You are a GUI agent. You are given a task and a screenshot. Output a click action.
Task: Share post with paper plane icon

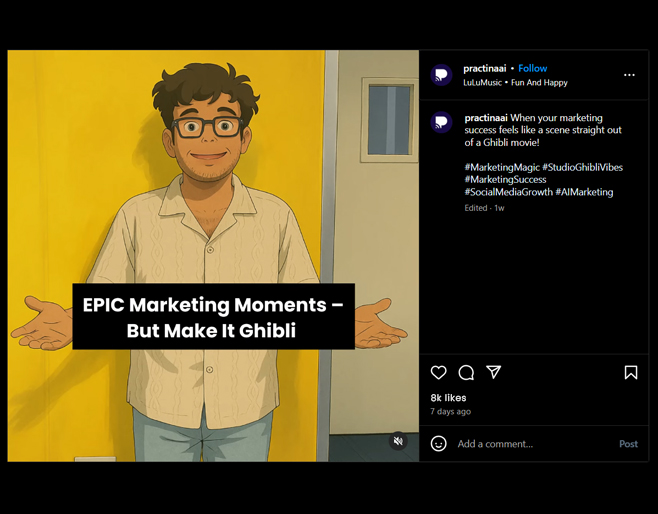494,372
